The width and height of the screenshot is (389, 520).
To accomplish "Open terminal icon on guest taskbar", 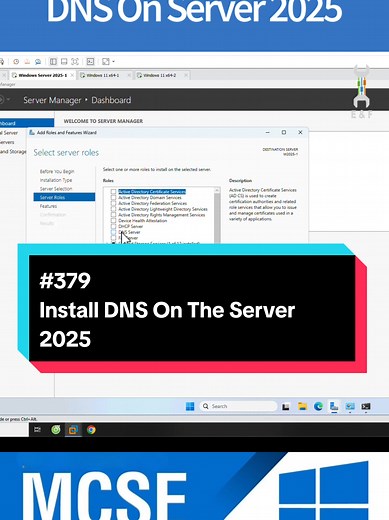I will [366, 406].
